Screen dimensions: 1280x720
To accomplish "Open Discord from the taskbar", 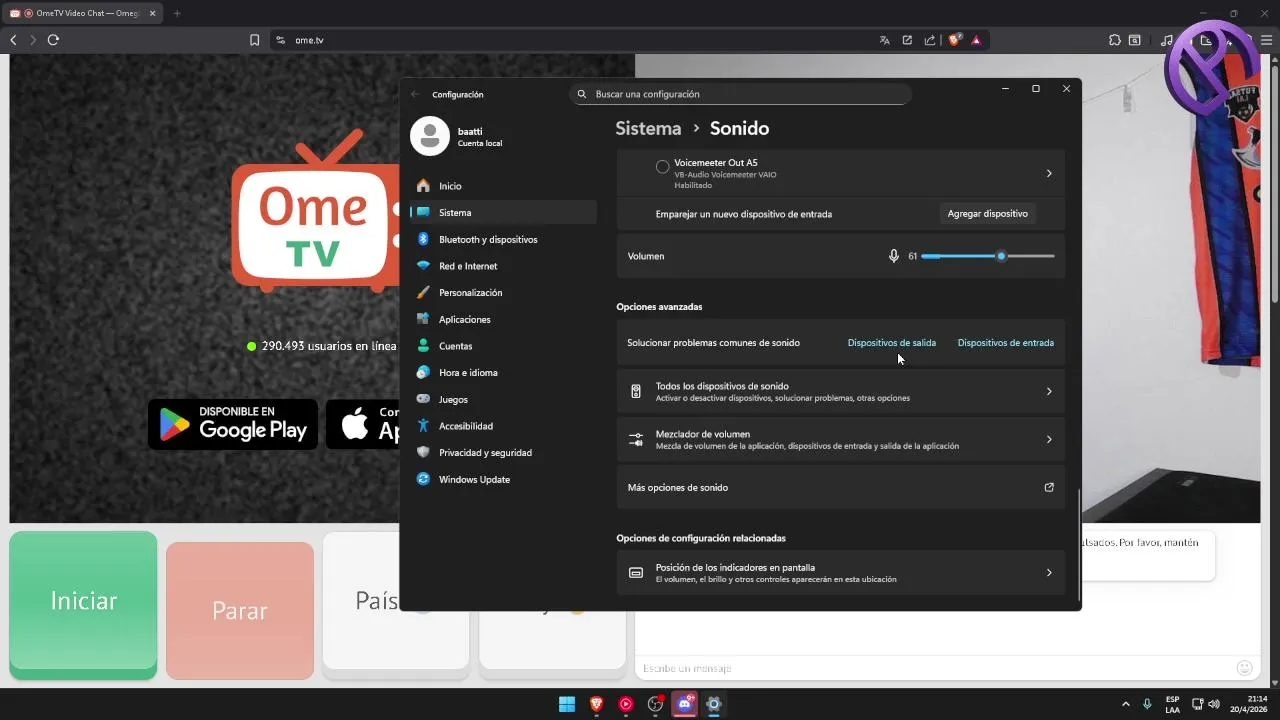I will pos(684,704).
